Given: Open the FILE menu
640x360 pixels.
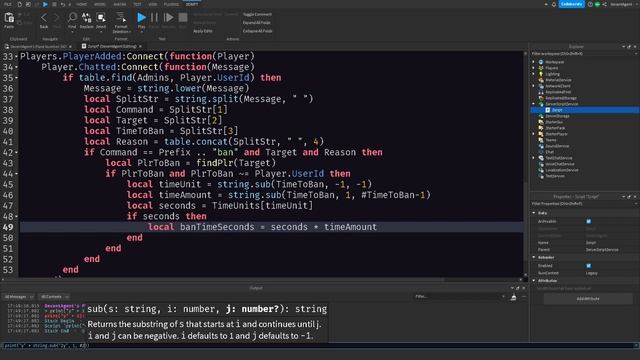Looking at the screenshot, I should [7, 4].
